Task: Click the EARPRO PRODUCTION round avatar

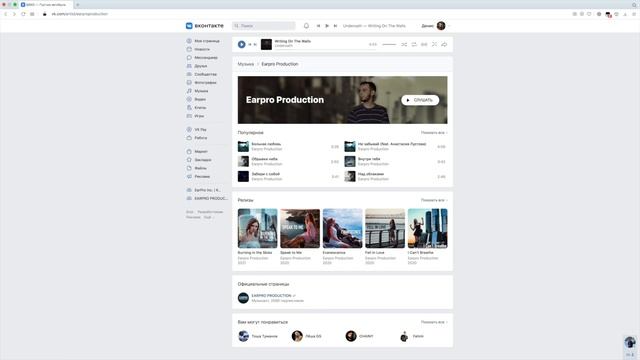Action: point(243,298)
